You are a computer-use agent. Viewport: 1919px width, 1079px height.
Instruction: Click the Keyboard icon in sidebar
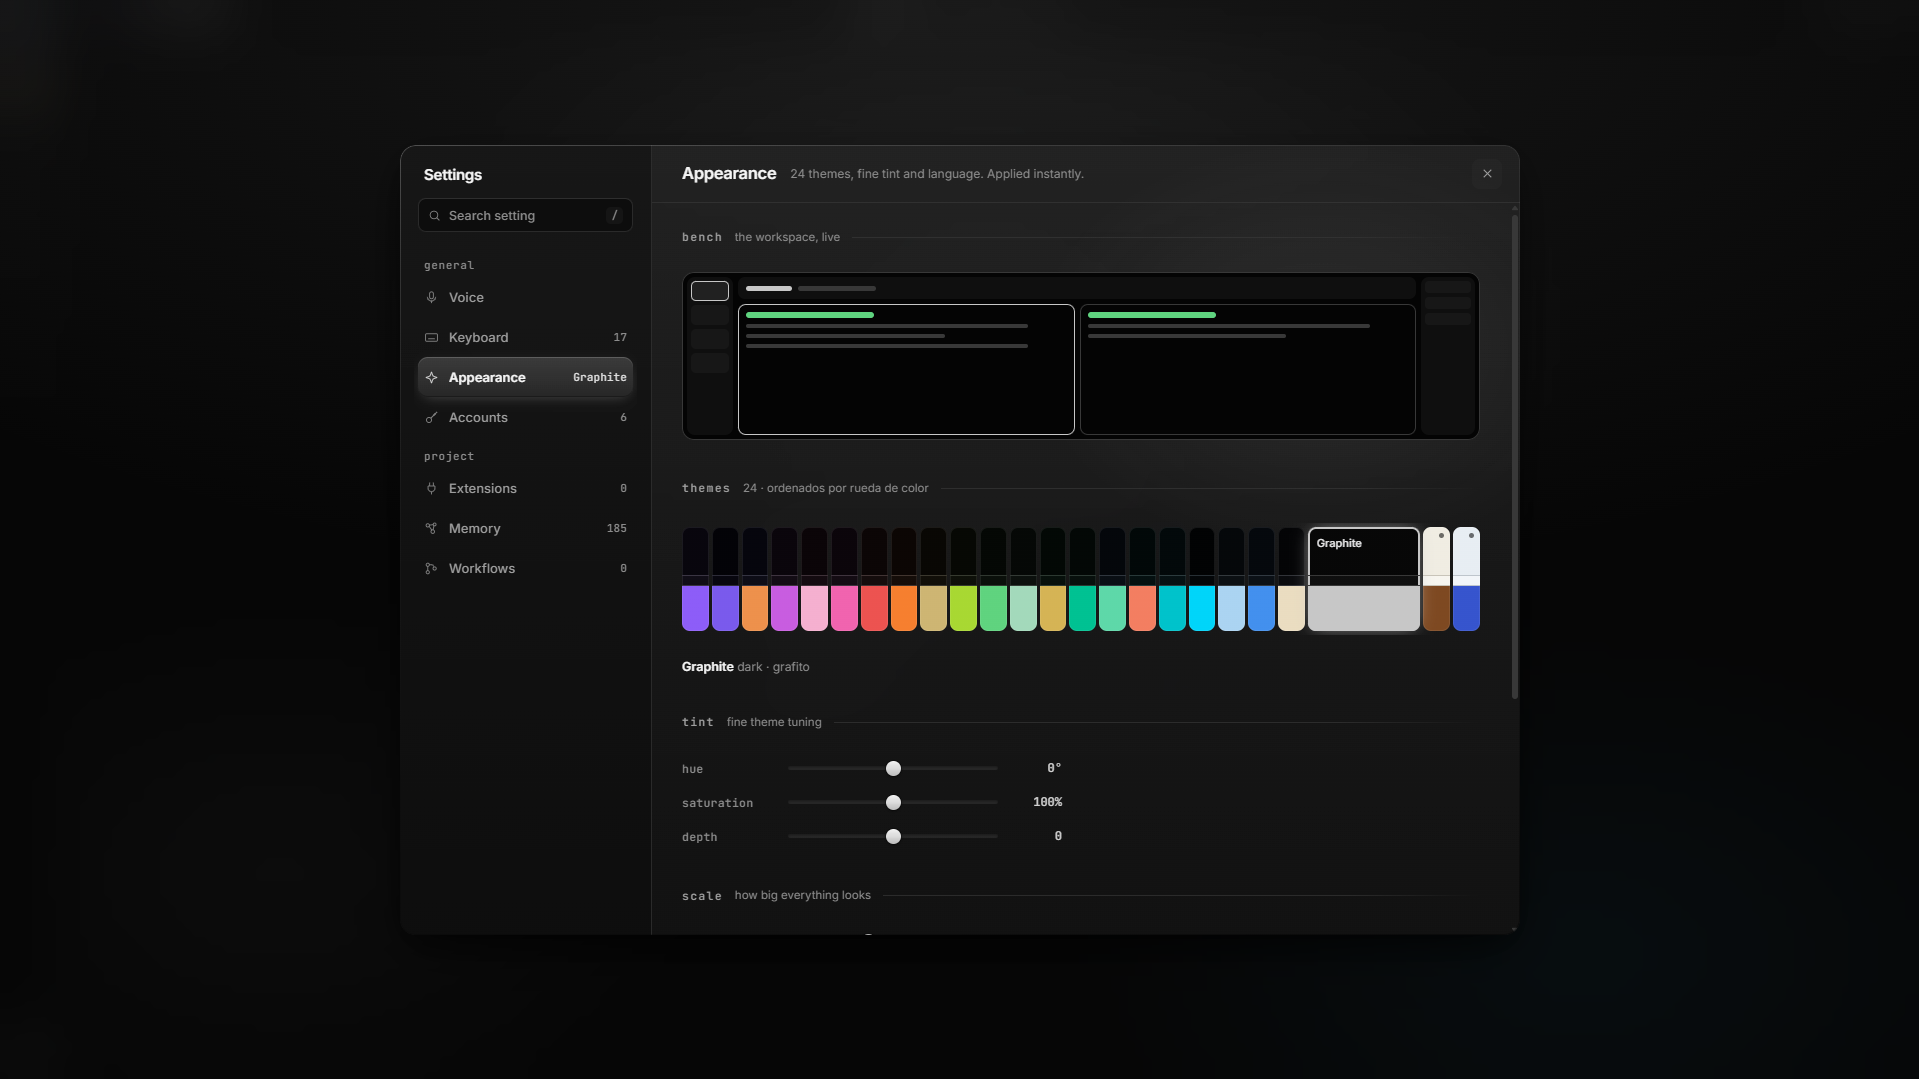pos(431,337)
